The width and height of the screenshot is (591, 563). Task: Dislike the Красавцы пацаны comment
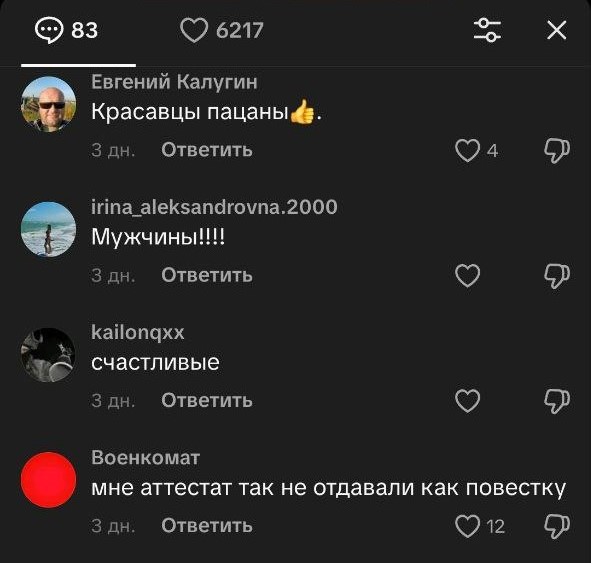(557, 150)
